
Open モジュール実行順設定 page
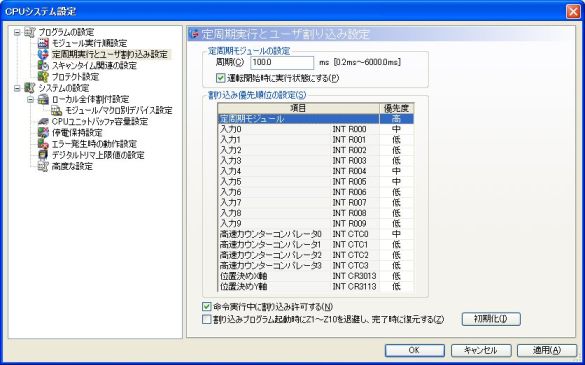pyautogui.click(x=89, y=43)
